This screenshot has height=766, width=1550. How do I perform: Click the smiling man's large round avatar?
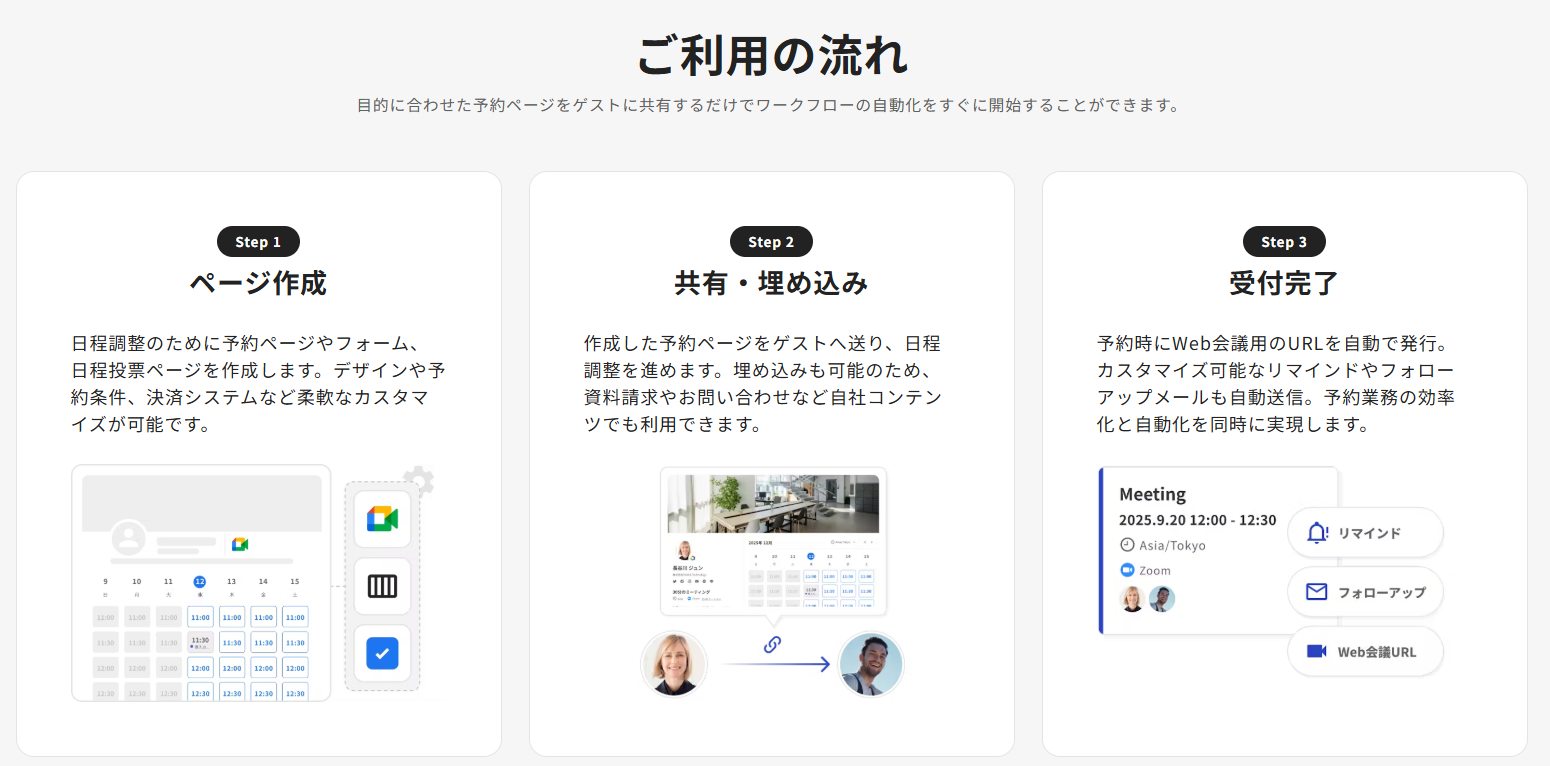tap(871, 664)
